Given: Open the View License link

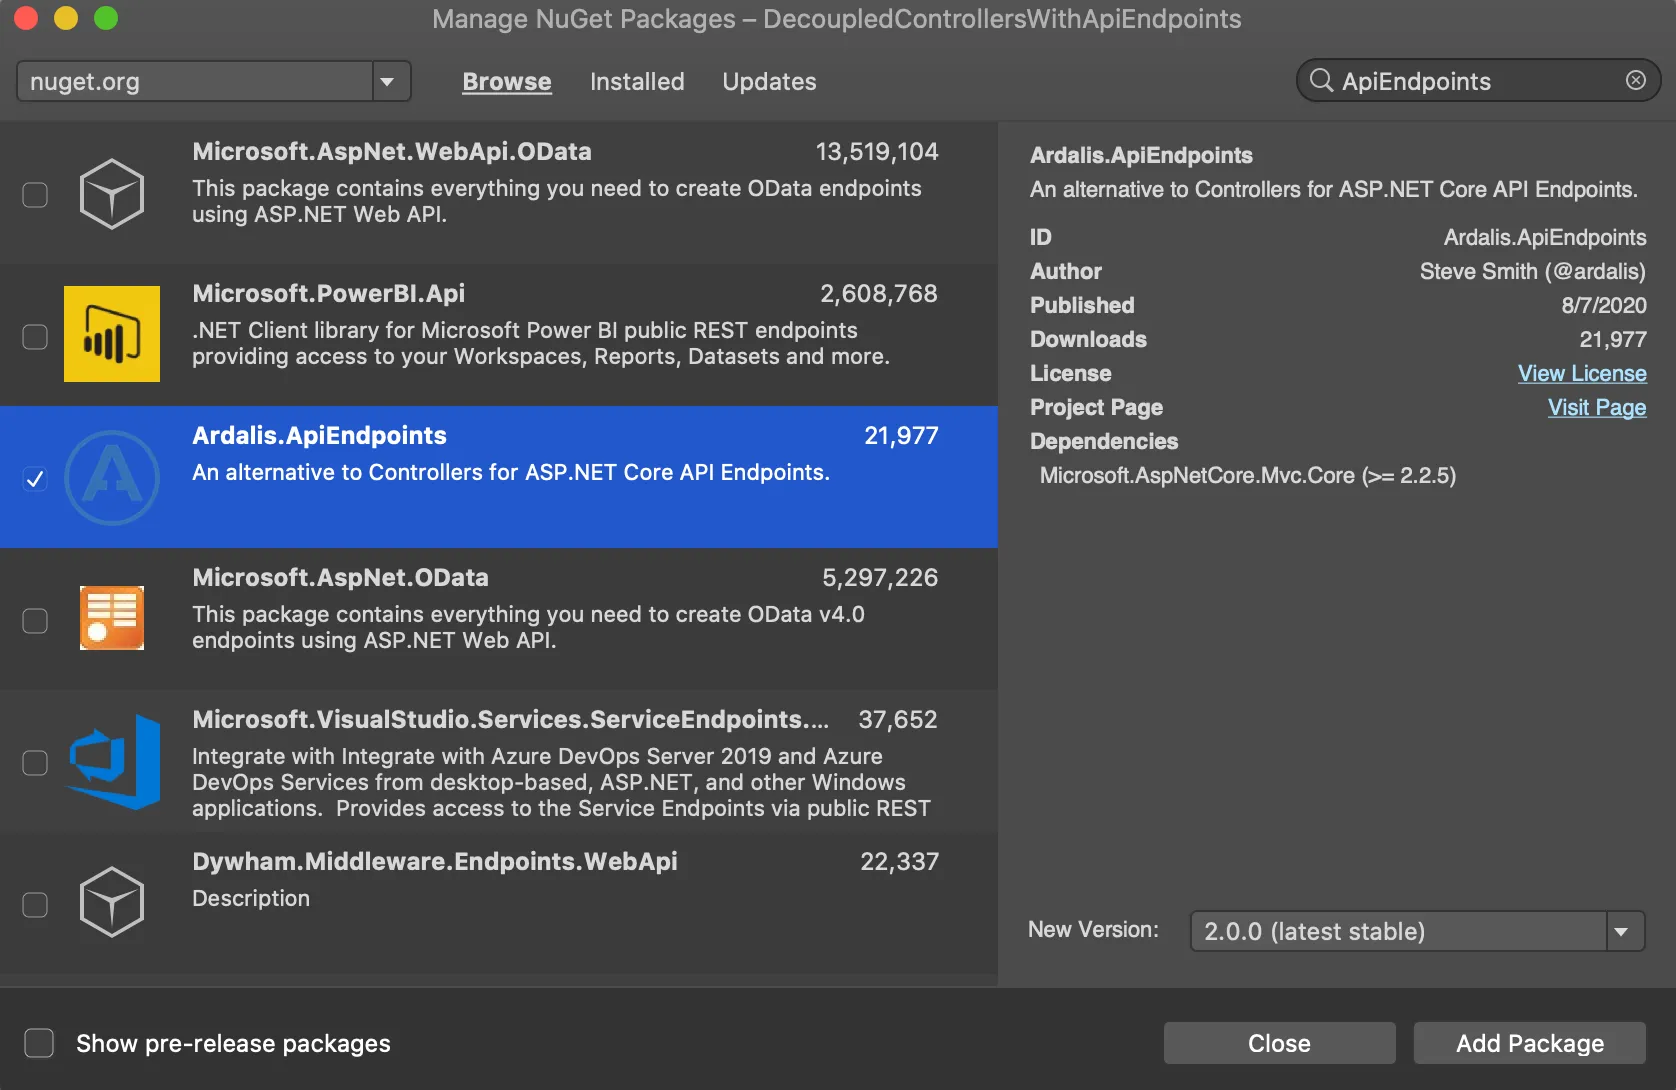Looking at the screenshot, I should 1582,373.
